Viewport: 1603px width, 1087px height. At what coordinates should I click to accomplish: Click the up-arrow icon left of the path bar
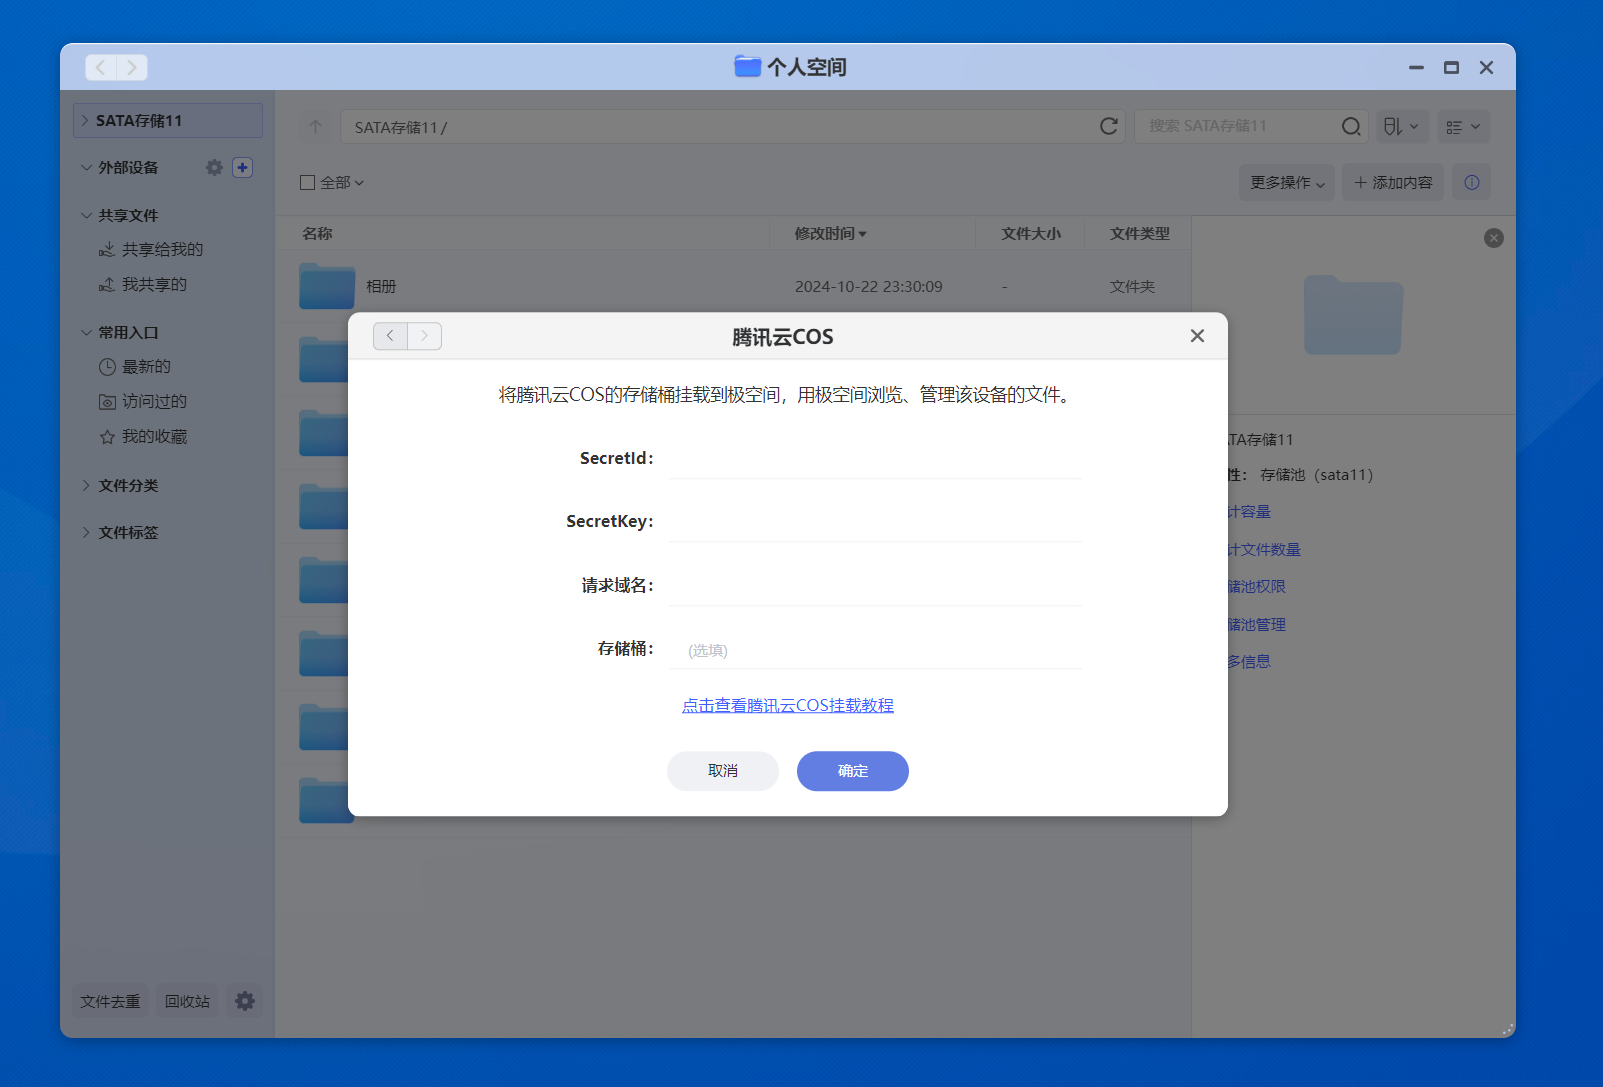[x=315, y=126]
